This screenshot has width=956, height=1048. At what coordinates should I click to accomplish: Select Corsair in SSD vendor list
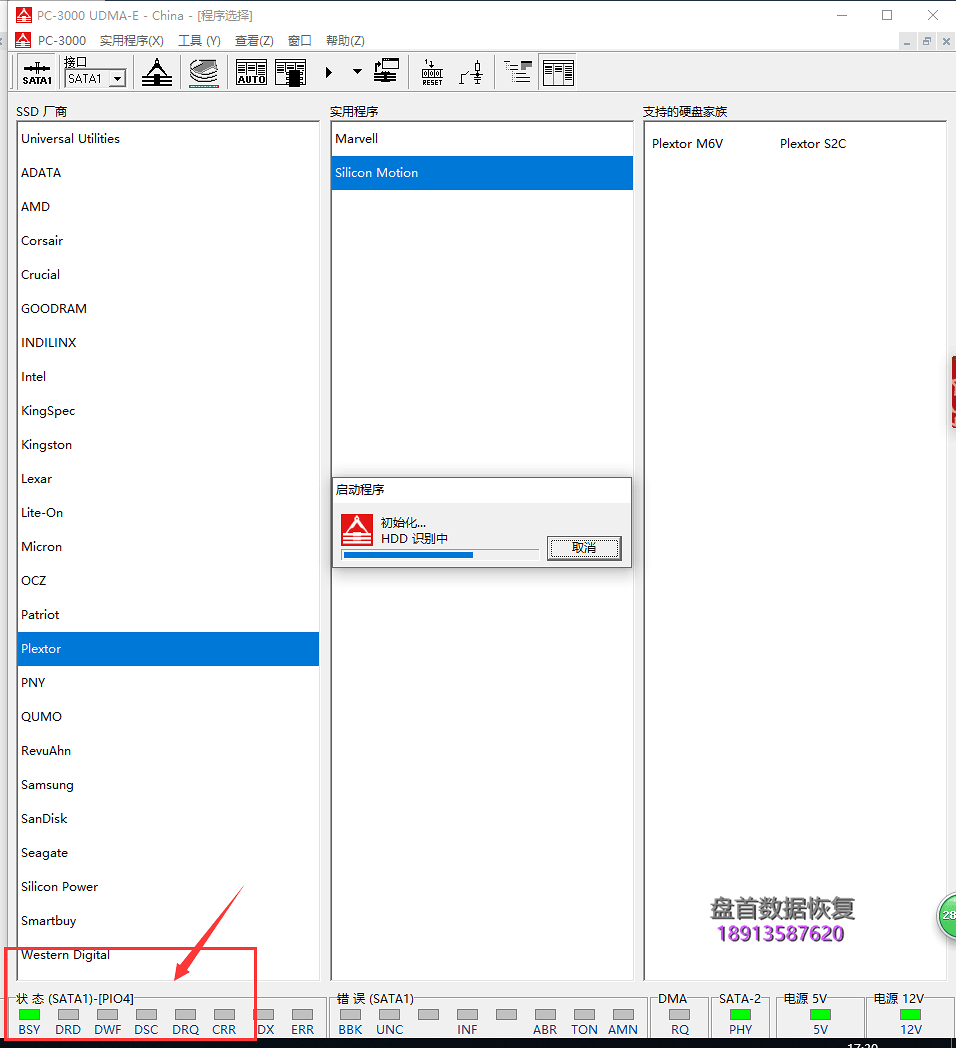[x=168, y=241]
